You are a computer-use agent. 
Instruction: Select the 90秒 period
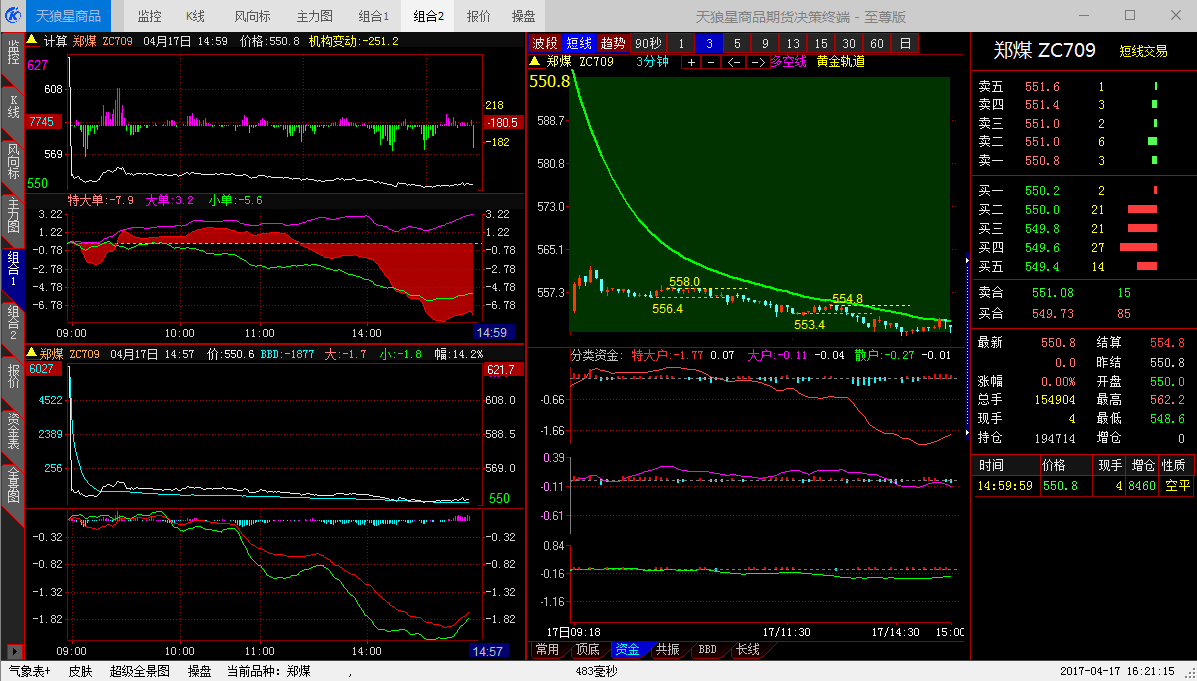649,44
